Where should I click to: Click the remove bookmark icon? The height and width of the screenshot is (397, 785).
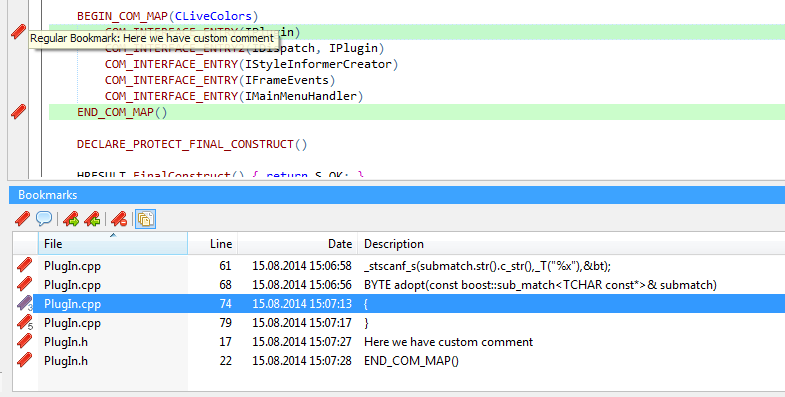coord(119,219)
